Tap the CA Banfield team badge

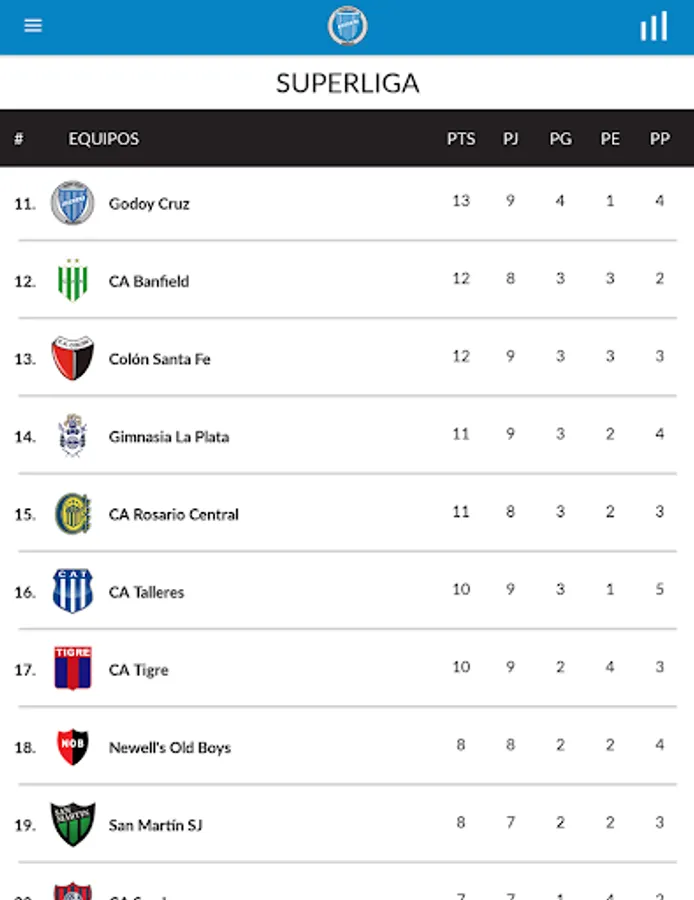pos(71,280)
